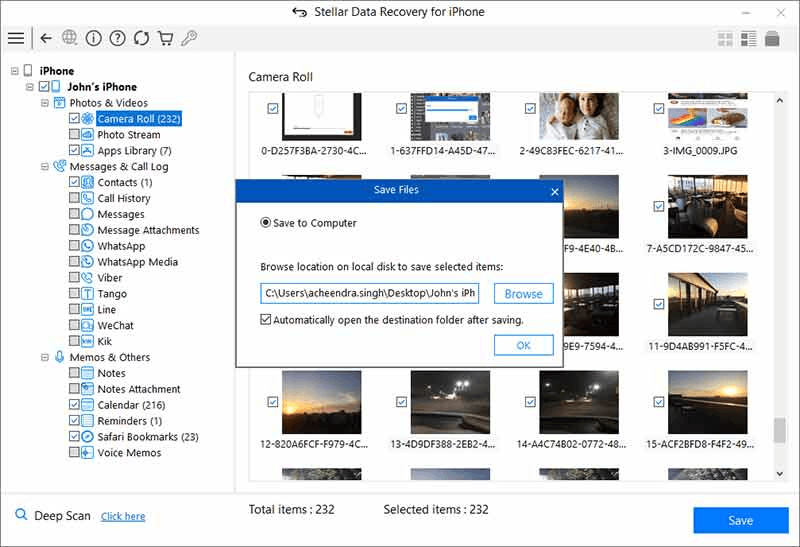The image size is (800, 547).
Task: Open the shopping cart buy icon
Action: [x=166, y=38]
